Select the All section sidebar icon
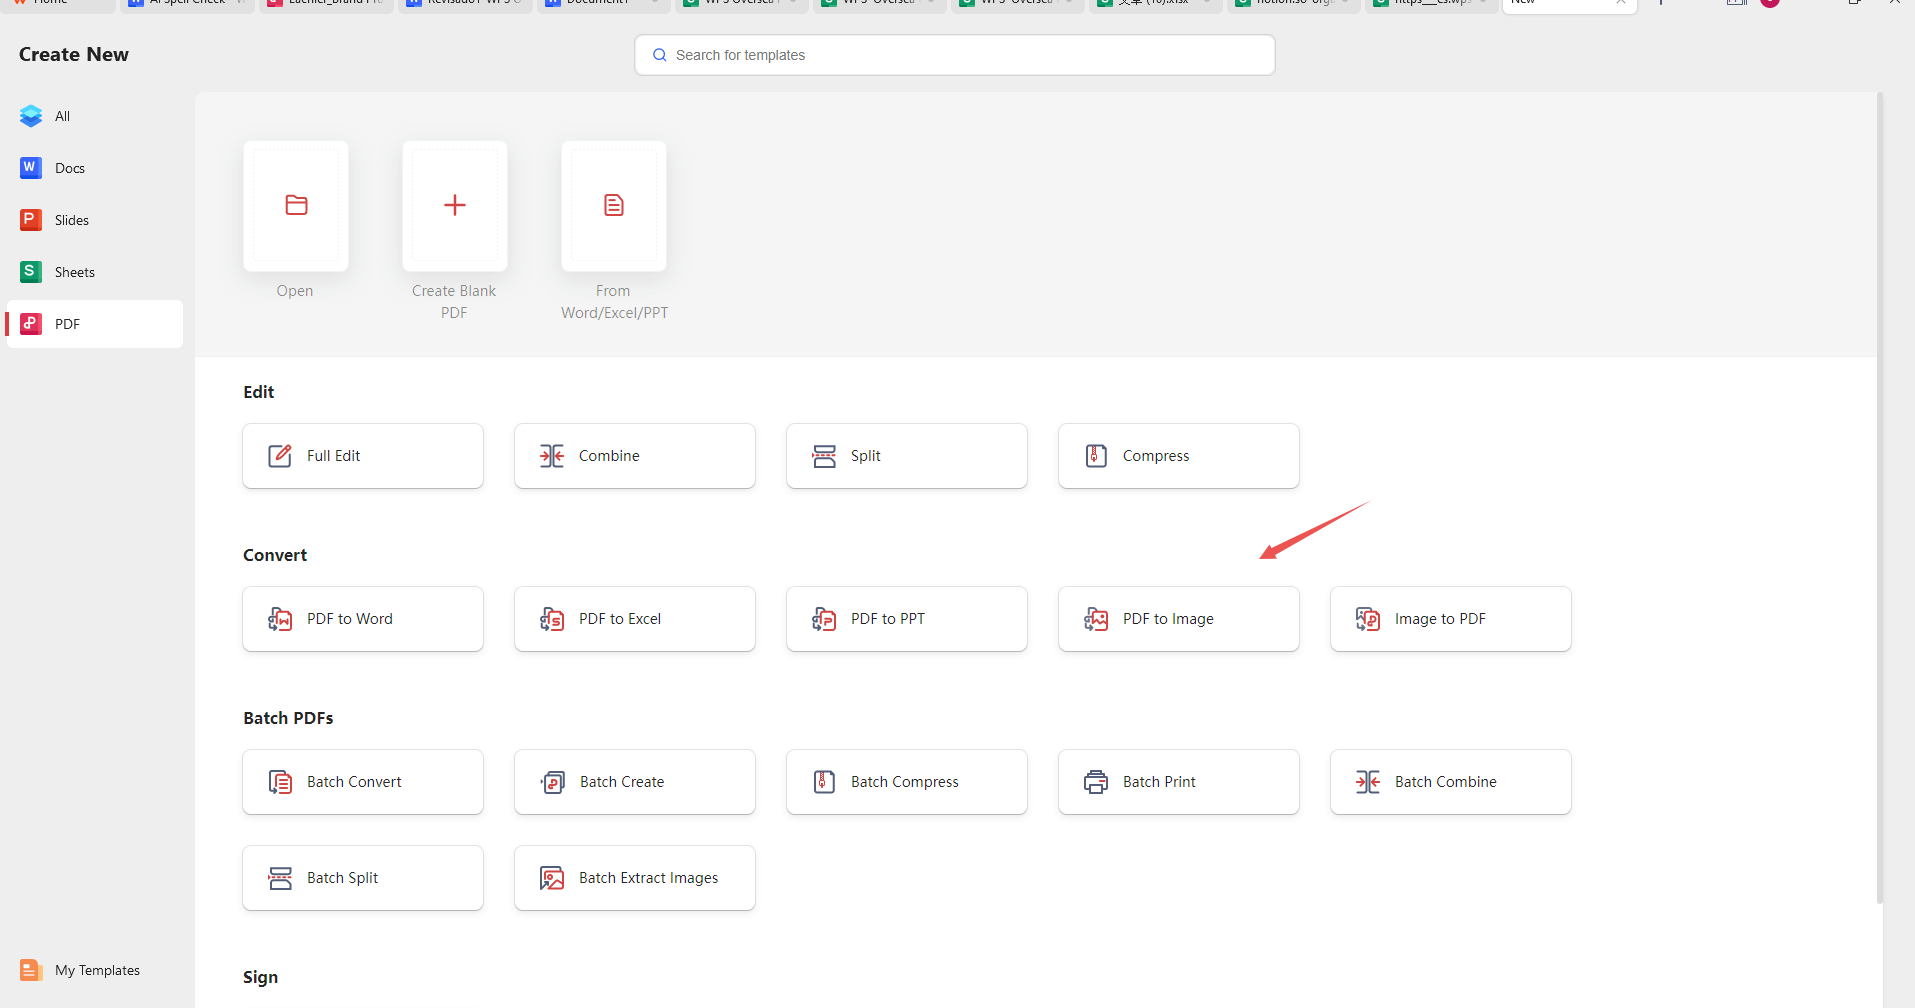This screenshot has height=1008, width=1915. (31, 115)
